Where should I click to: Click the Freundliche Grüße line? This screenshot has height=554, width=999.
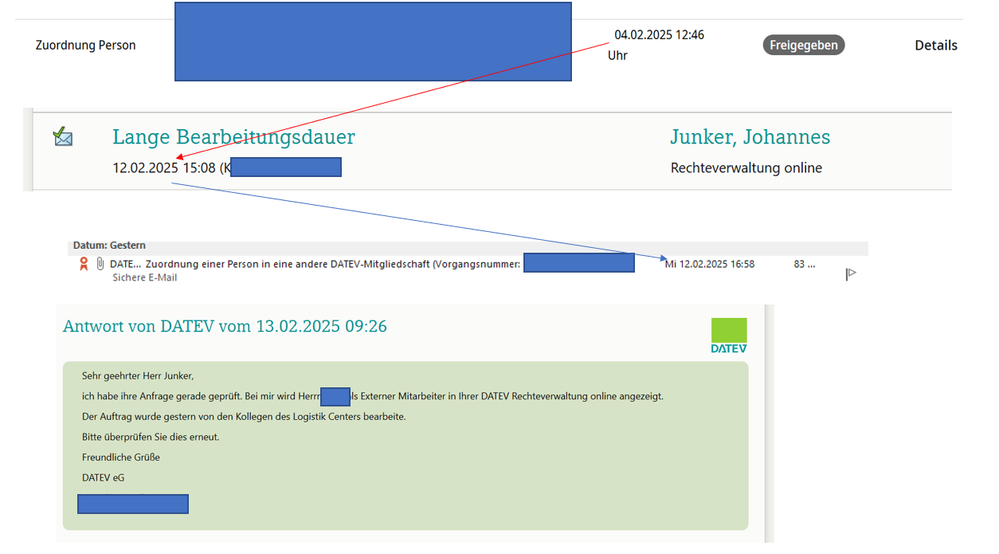(x=121, y=457)
